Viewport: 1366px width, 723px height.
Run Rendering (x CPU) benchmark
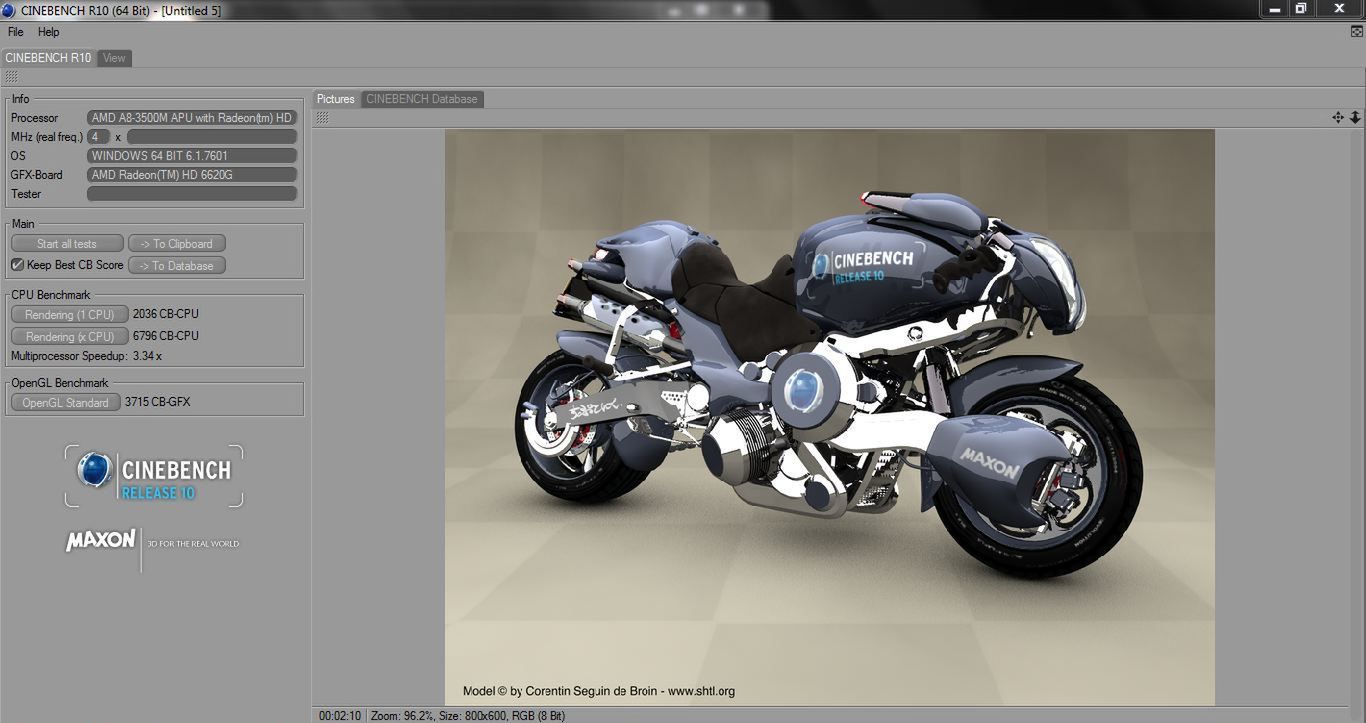click(x=70, y=336)
